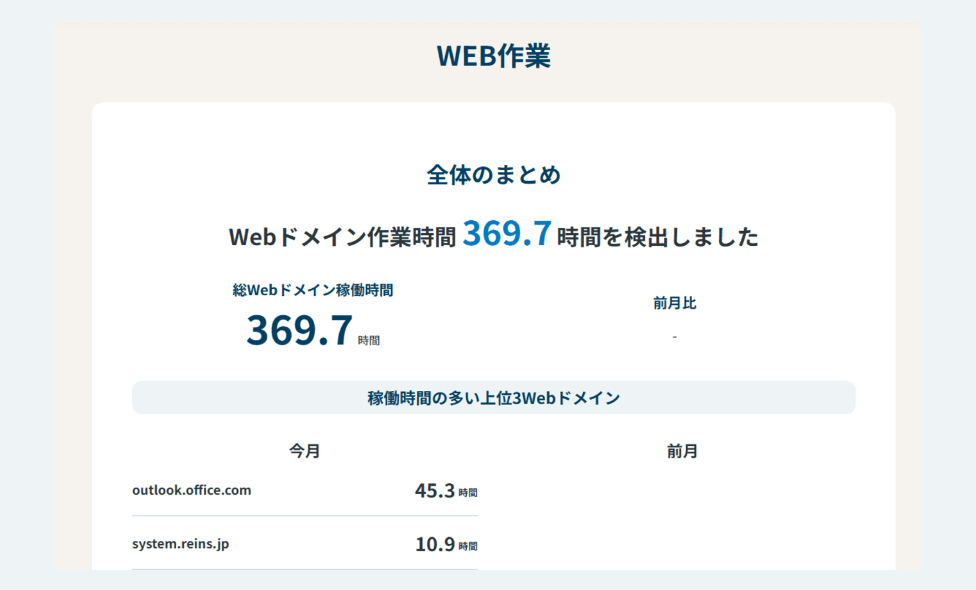Click the 稼働時間の多い上位3Webドメイン section bar
The height and width of the screenshot is (590, 976).
[491, 397]
